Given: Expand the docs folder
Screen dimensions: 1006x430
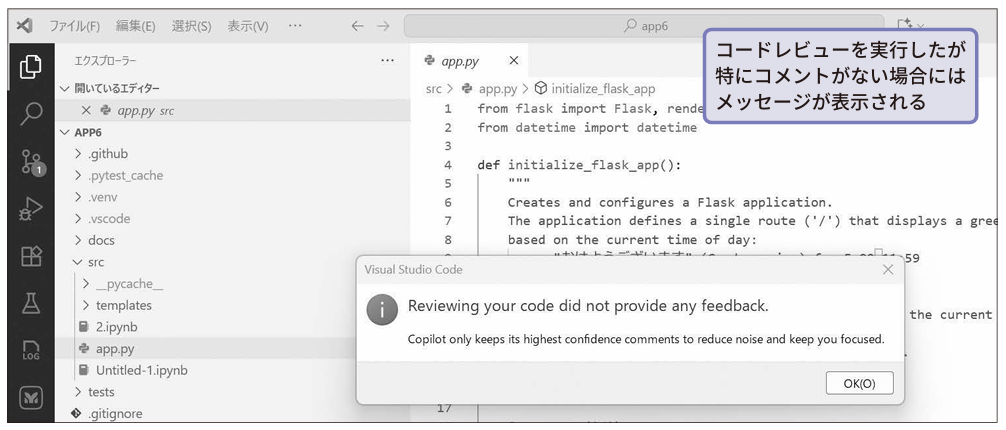Looking at the screenshot, I should click(232, 241).
